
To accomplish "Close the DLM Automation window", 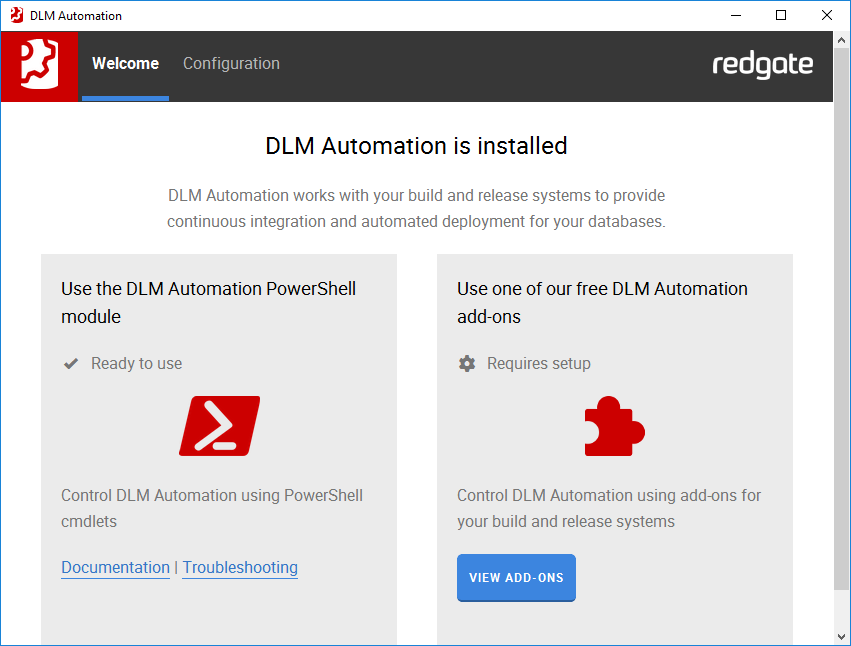I will point(826,16).
